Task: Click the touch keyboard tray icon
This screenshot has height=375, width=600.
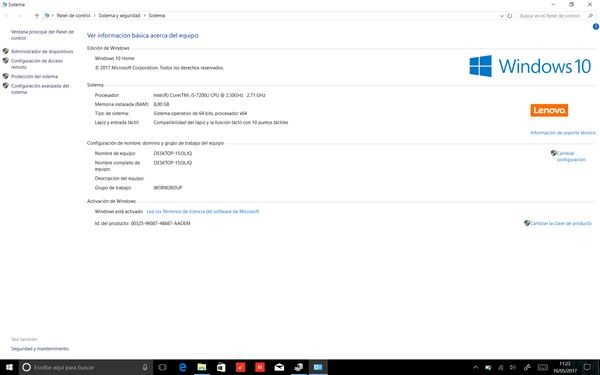Action: 543,367
